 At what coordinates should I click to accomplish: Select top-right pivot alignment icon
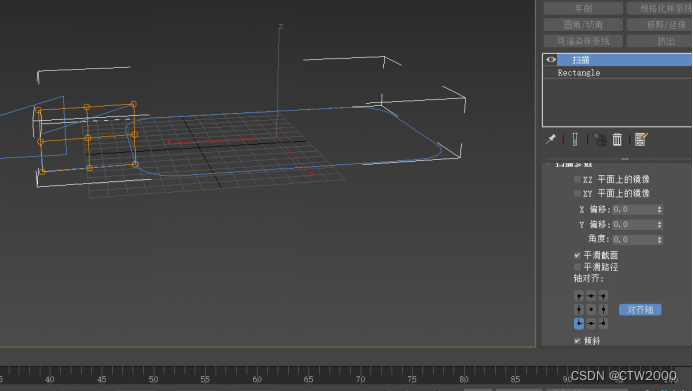point(603,296)
